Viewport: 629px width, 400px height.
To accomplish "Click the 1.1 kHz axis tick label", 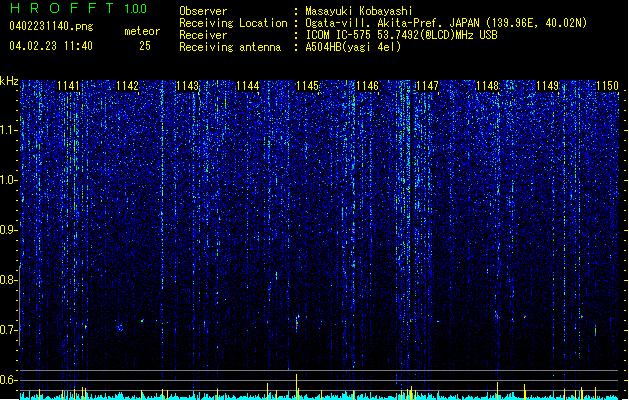I will 9,130.
